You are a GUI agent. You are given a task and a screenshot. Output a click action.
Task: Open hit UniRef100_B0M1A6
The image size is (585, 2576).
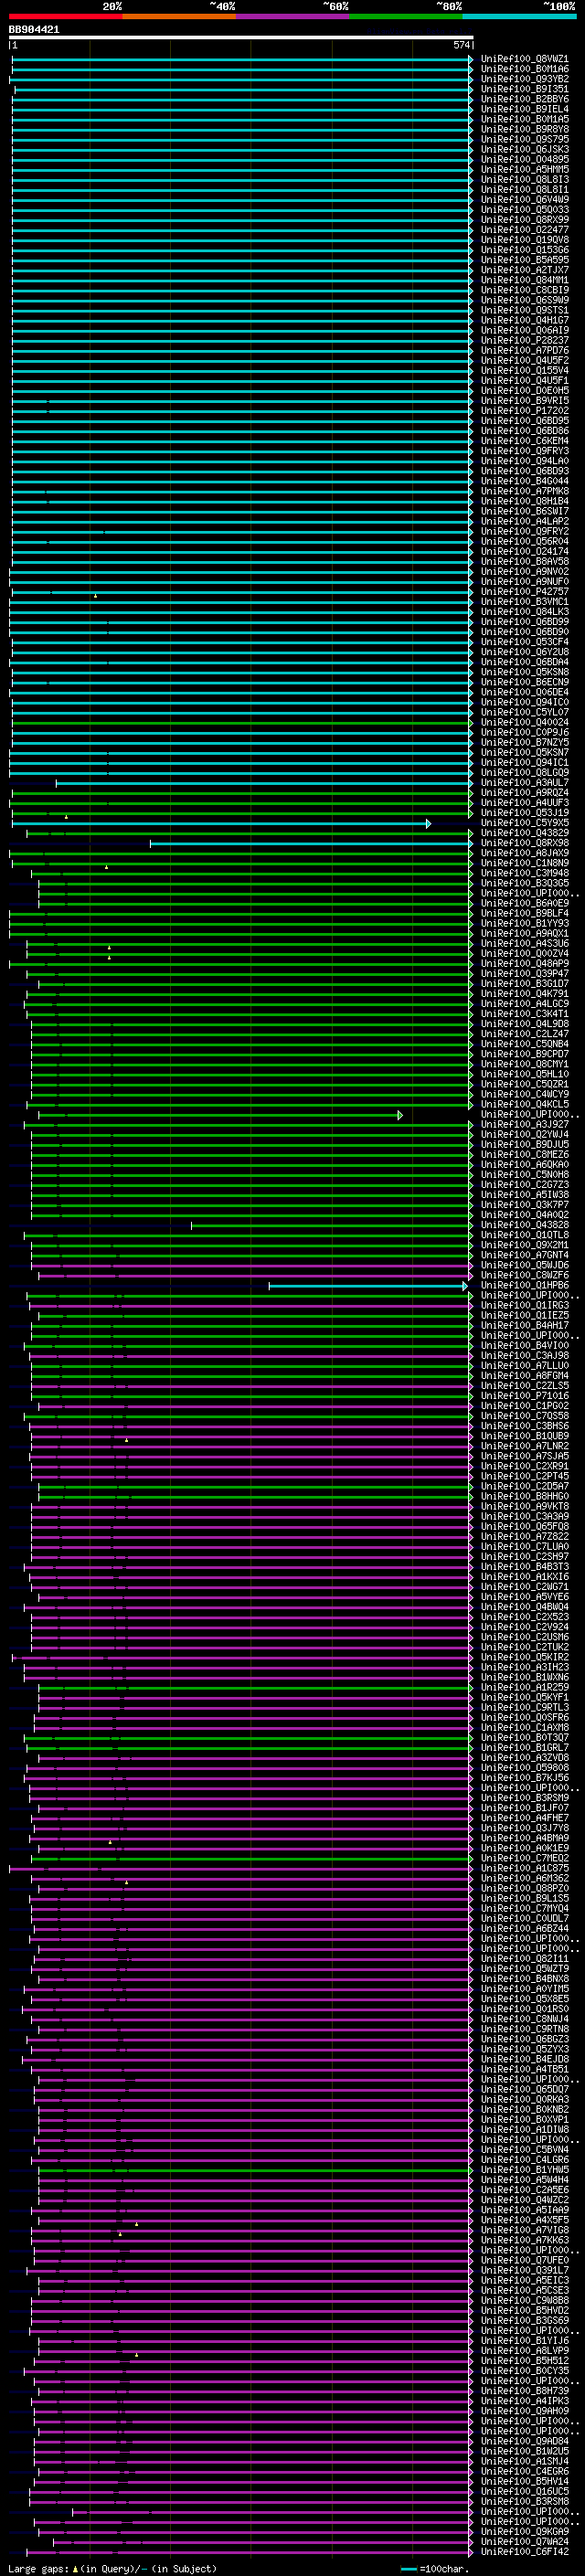(525, 69)
